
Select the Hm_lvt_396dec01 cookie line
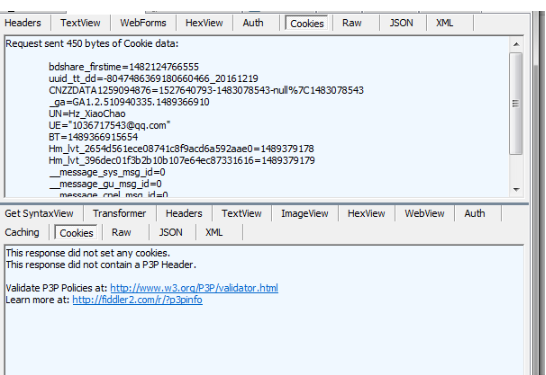pyautogui.click(x=182, y=161)
